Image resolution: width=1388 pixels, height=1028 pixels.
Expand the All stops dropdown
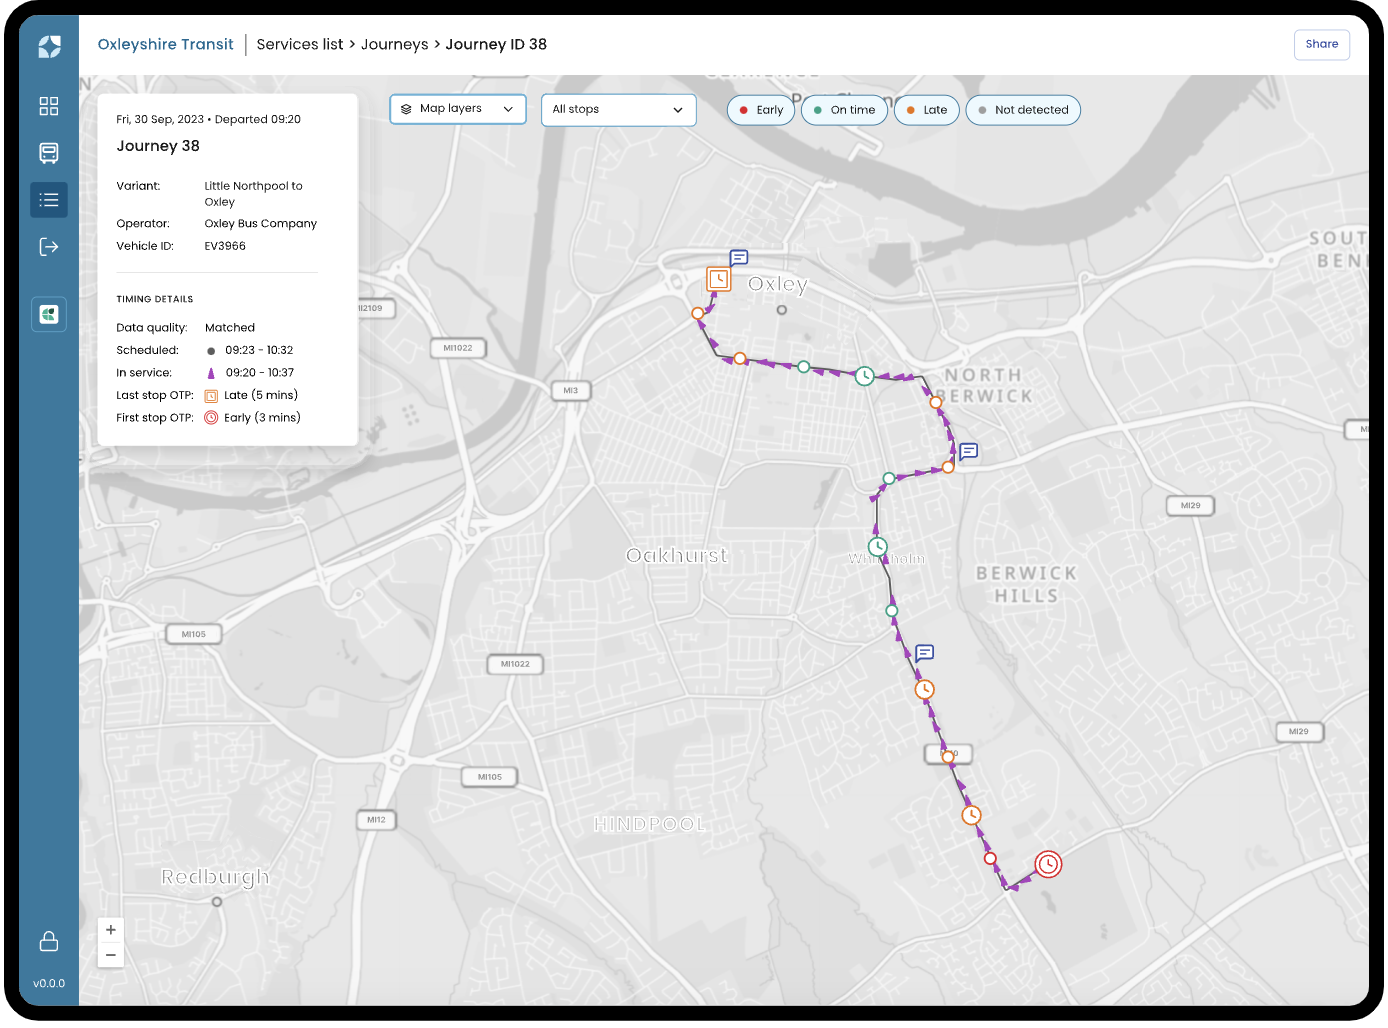coord(618,109)
